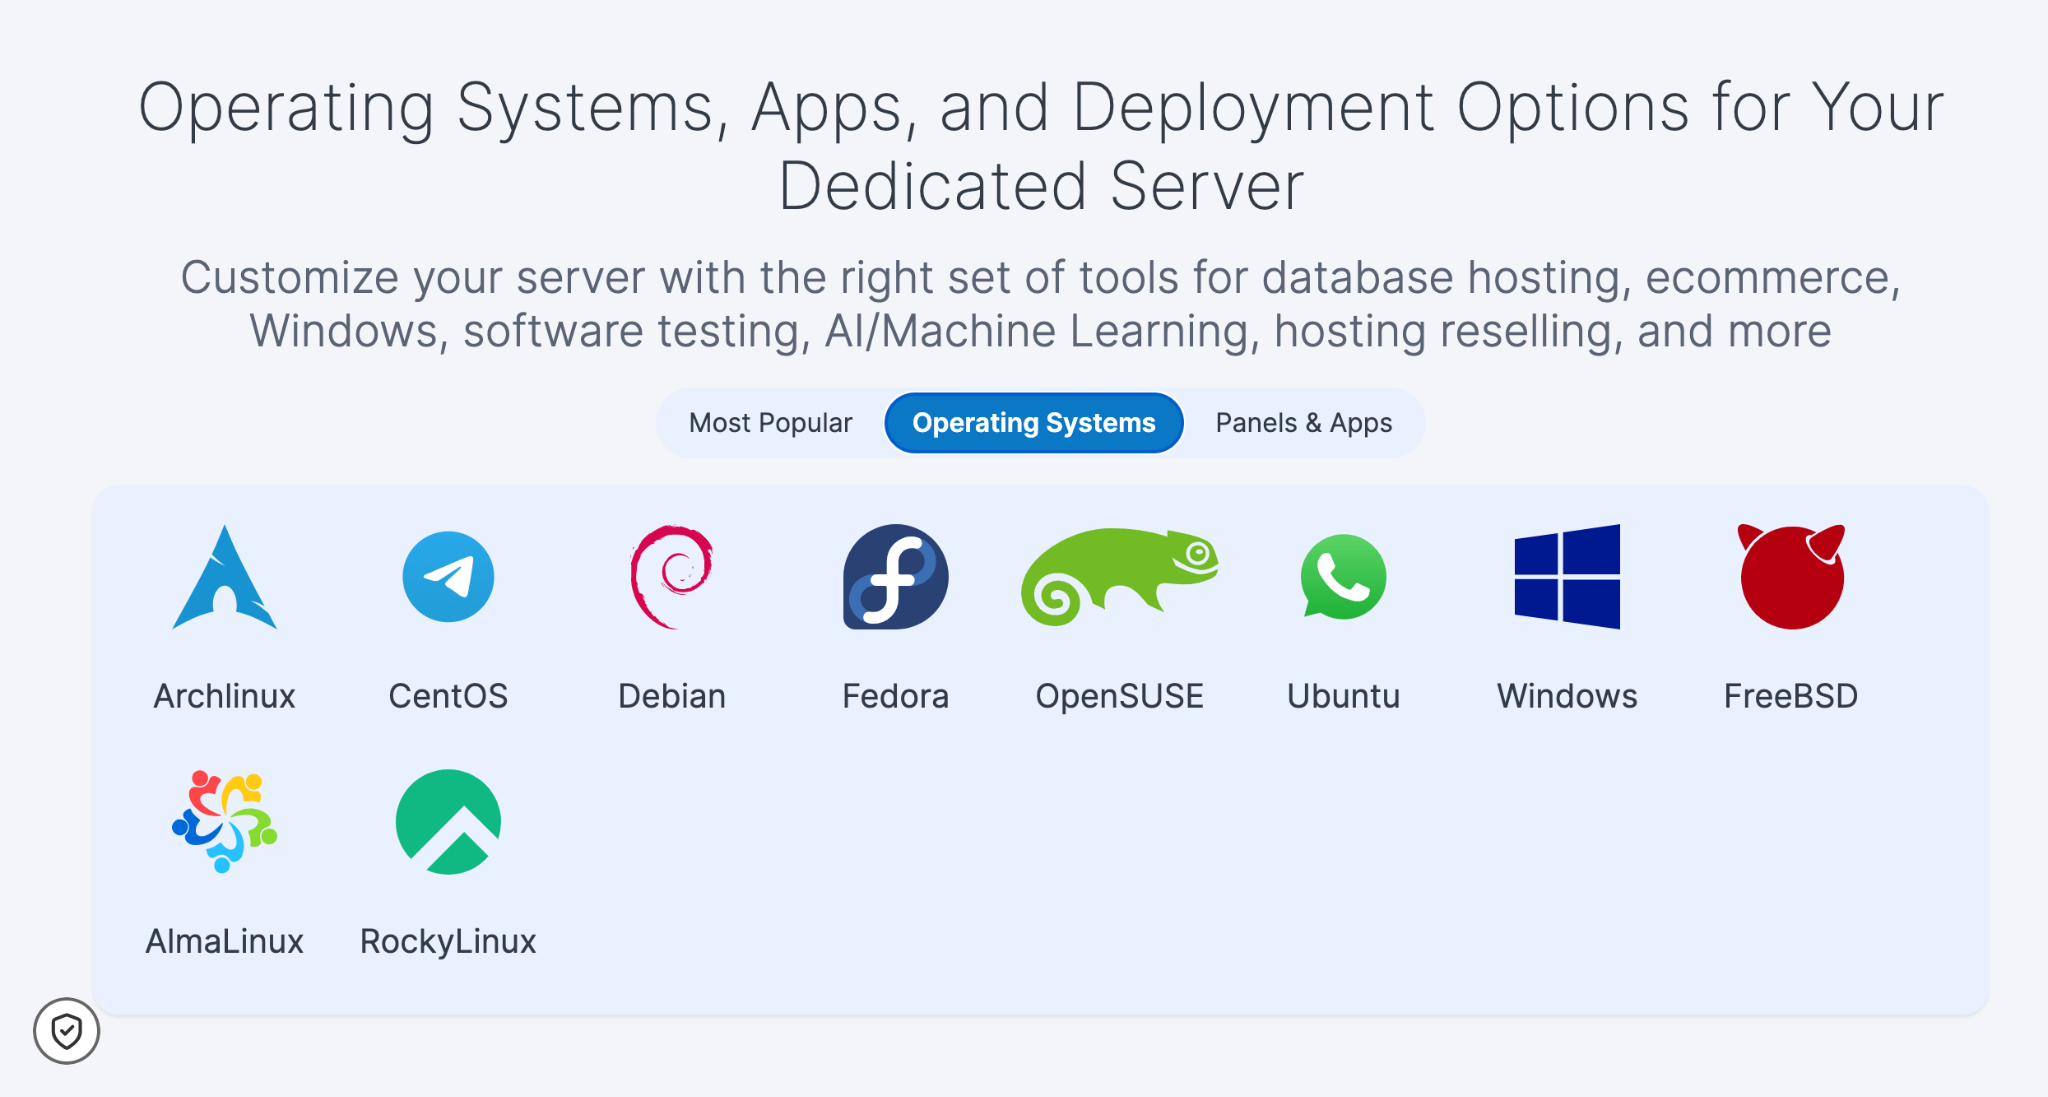
Task: Click the "Archlinux" label text
Action: (224, 696)
